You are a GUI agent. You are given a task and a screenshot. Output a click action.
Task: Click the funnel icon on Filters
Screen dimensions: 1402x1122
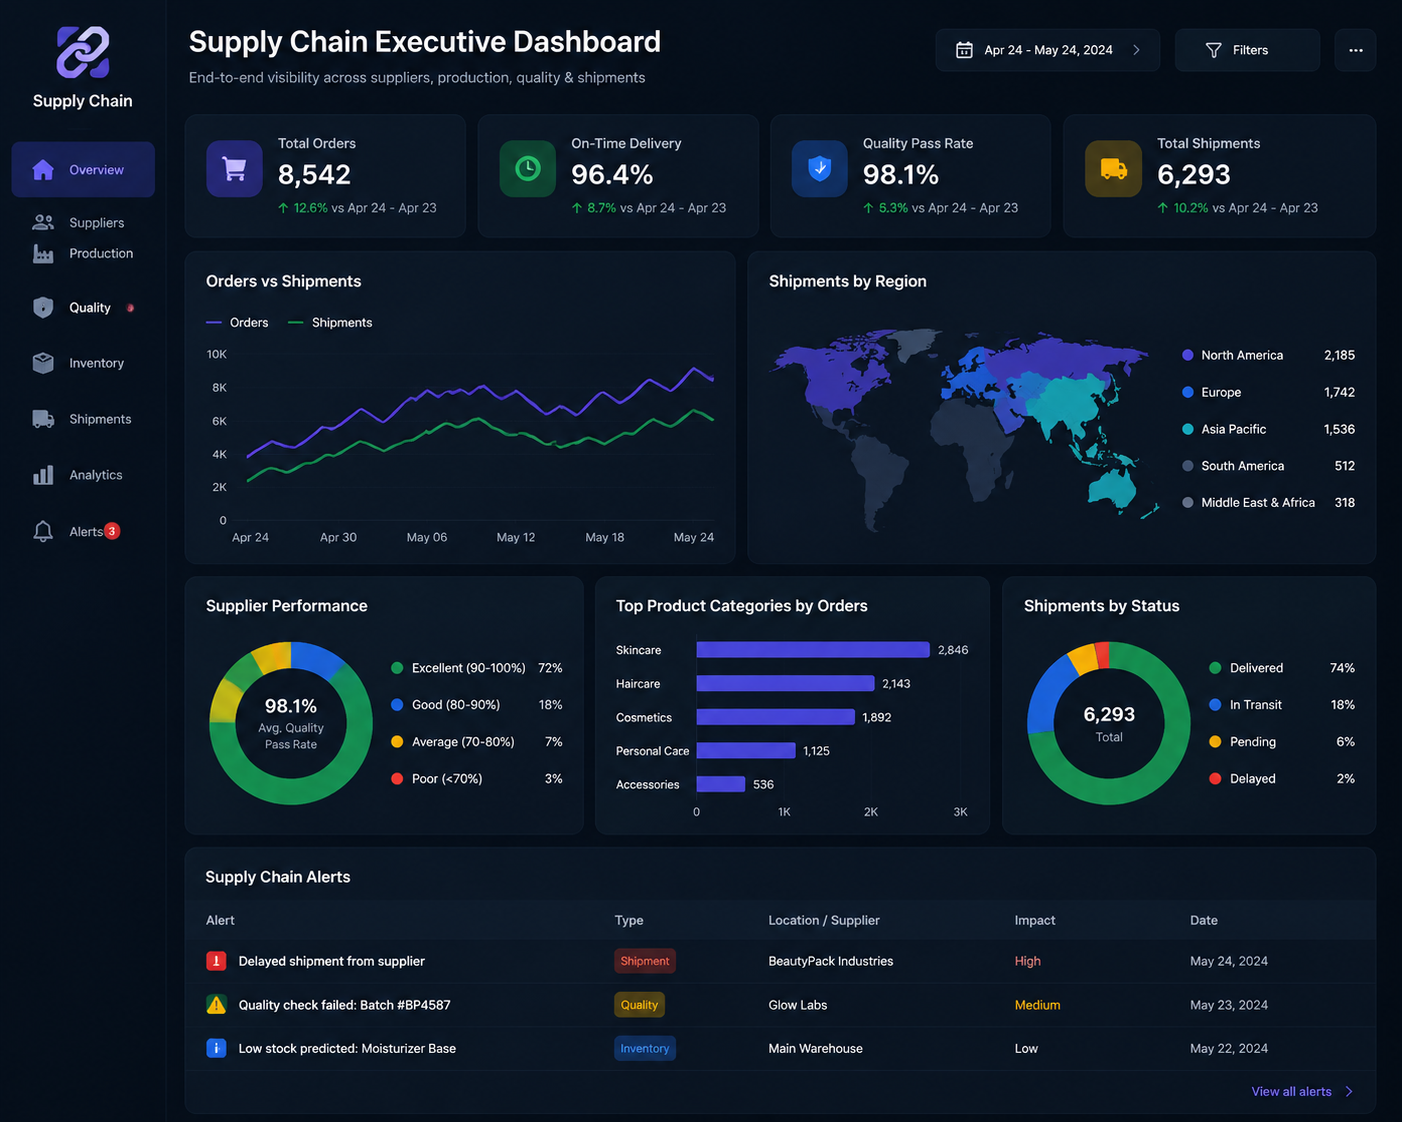[1213, 50]
